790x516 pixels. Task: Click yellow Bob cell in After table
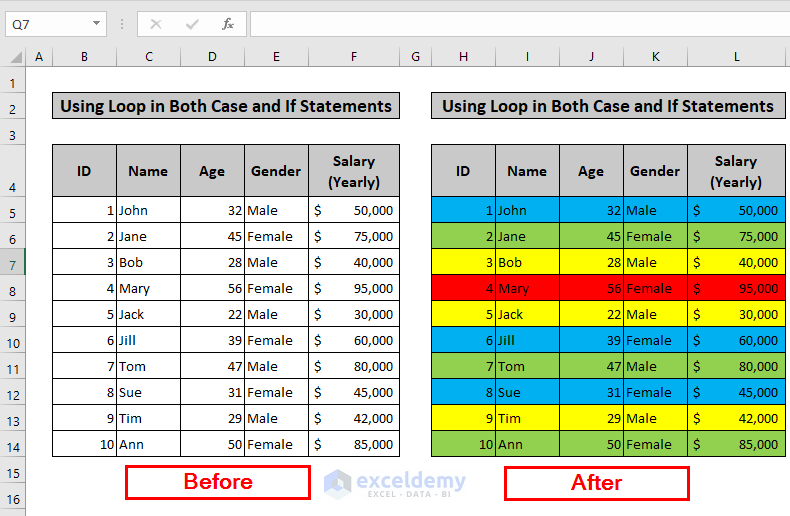pos(527,262)
